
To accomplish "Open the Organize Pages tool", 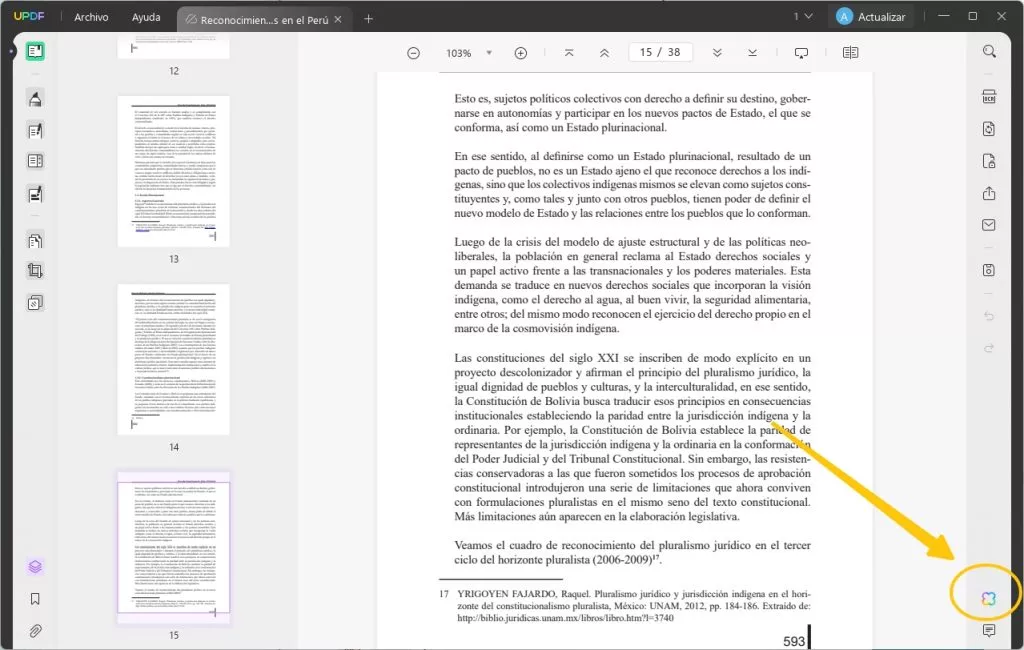I will coord(35,240).
